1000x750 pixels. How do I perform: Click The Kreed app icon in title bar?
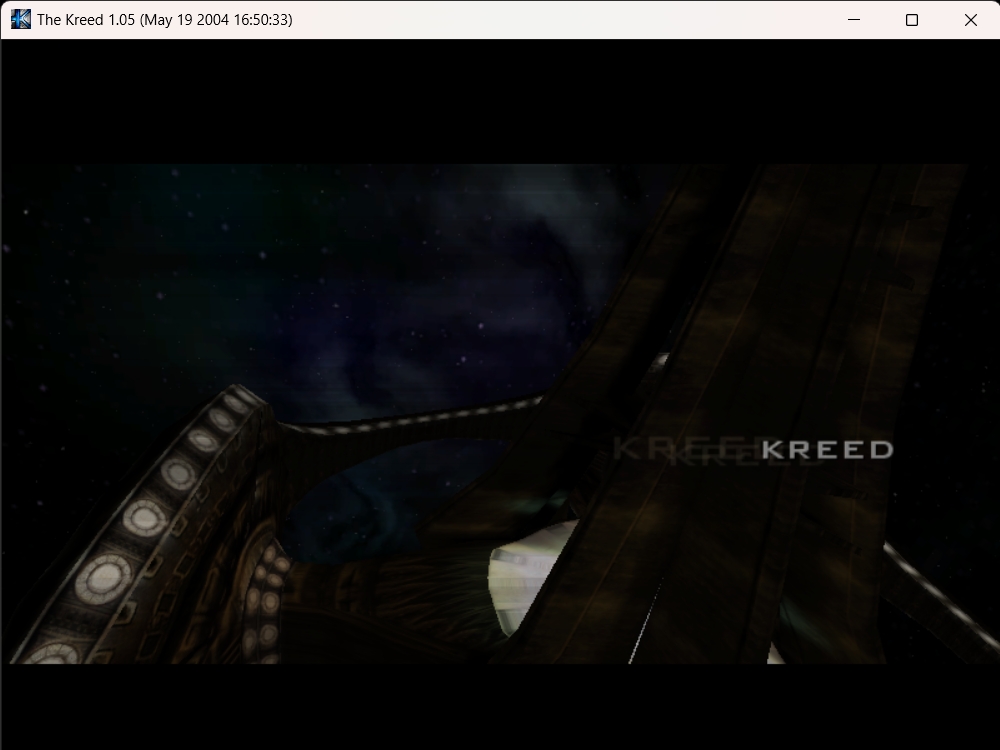pyautogui.click(x=20, y=19)
